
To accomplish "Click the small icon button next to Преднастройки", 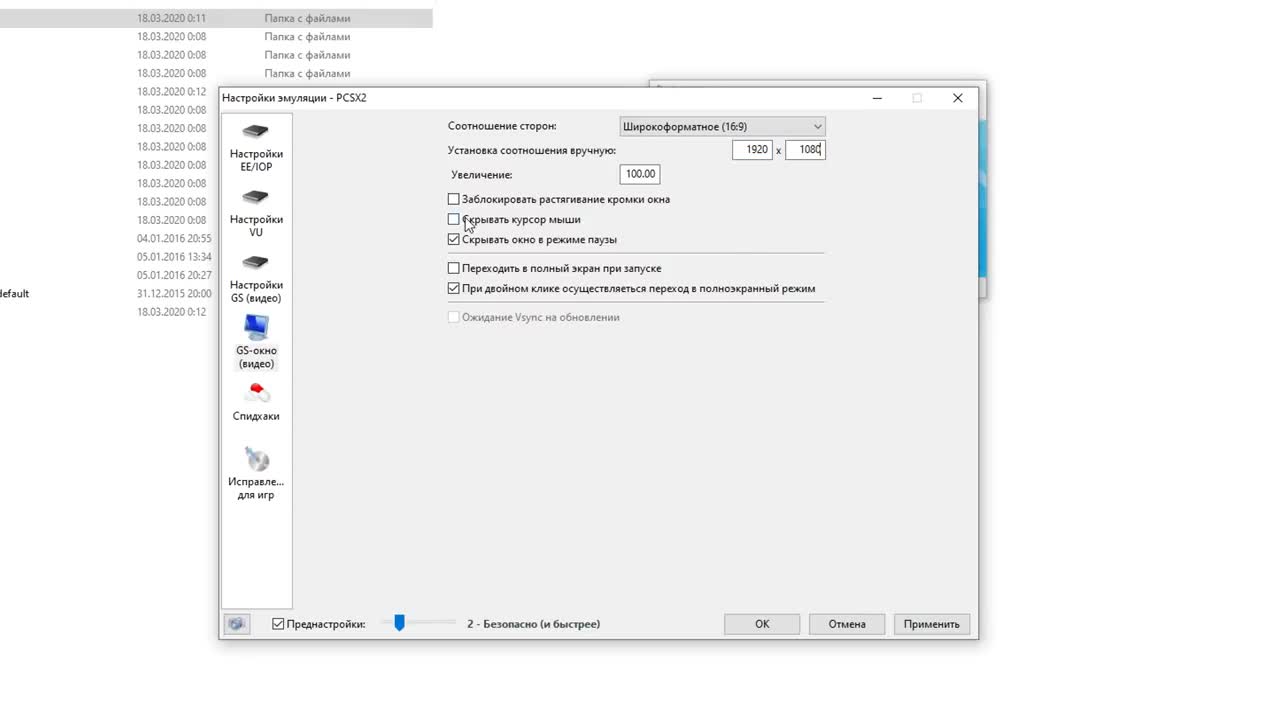I will tap(236, 624).
